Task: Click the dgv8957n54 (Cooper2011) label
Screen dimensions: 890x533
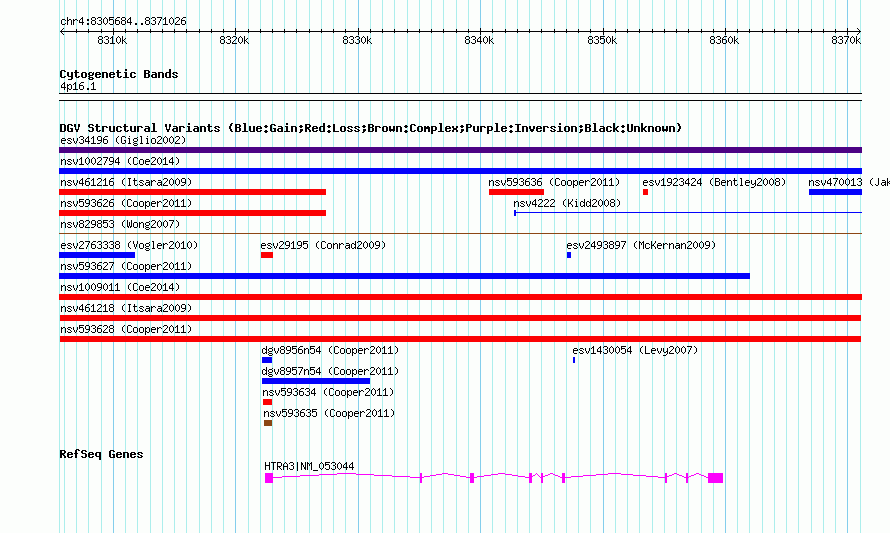Action: pos(330,371)
